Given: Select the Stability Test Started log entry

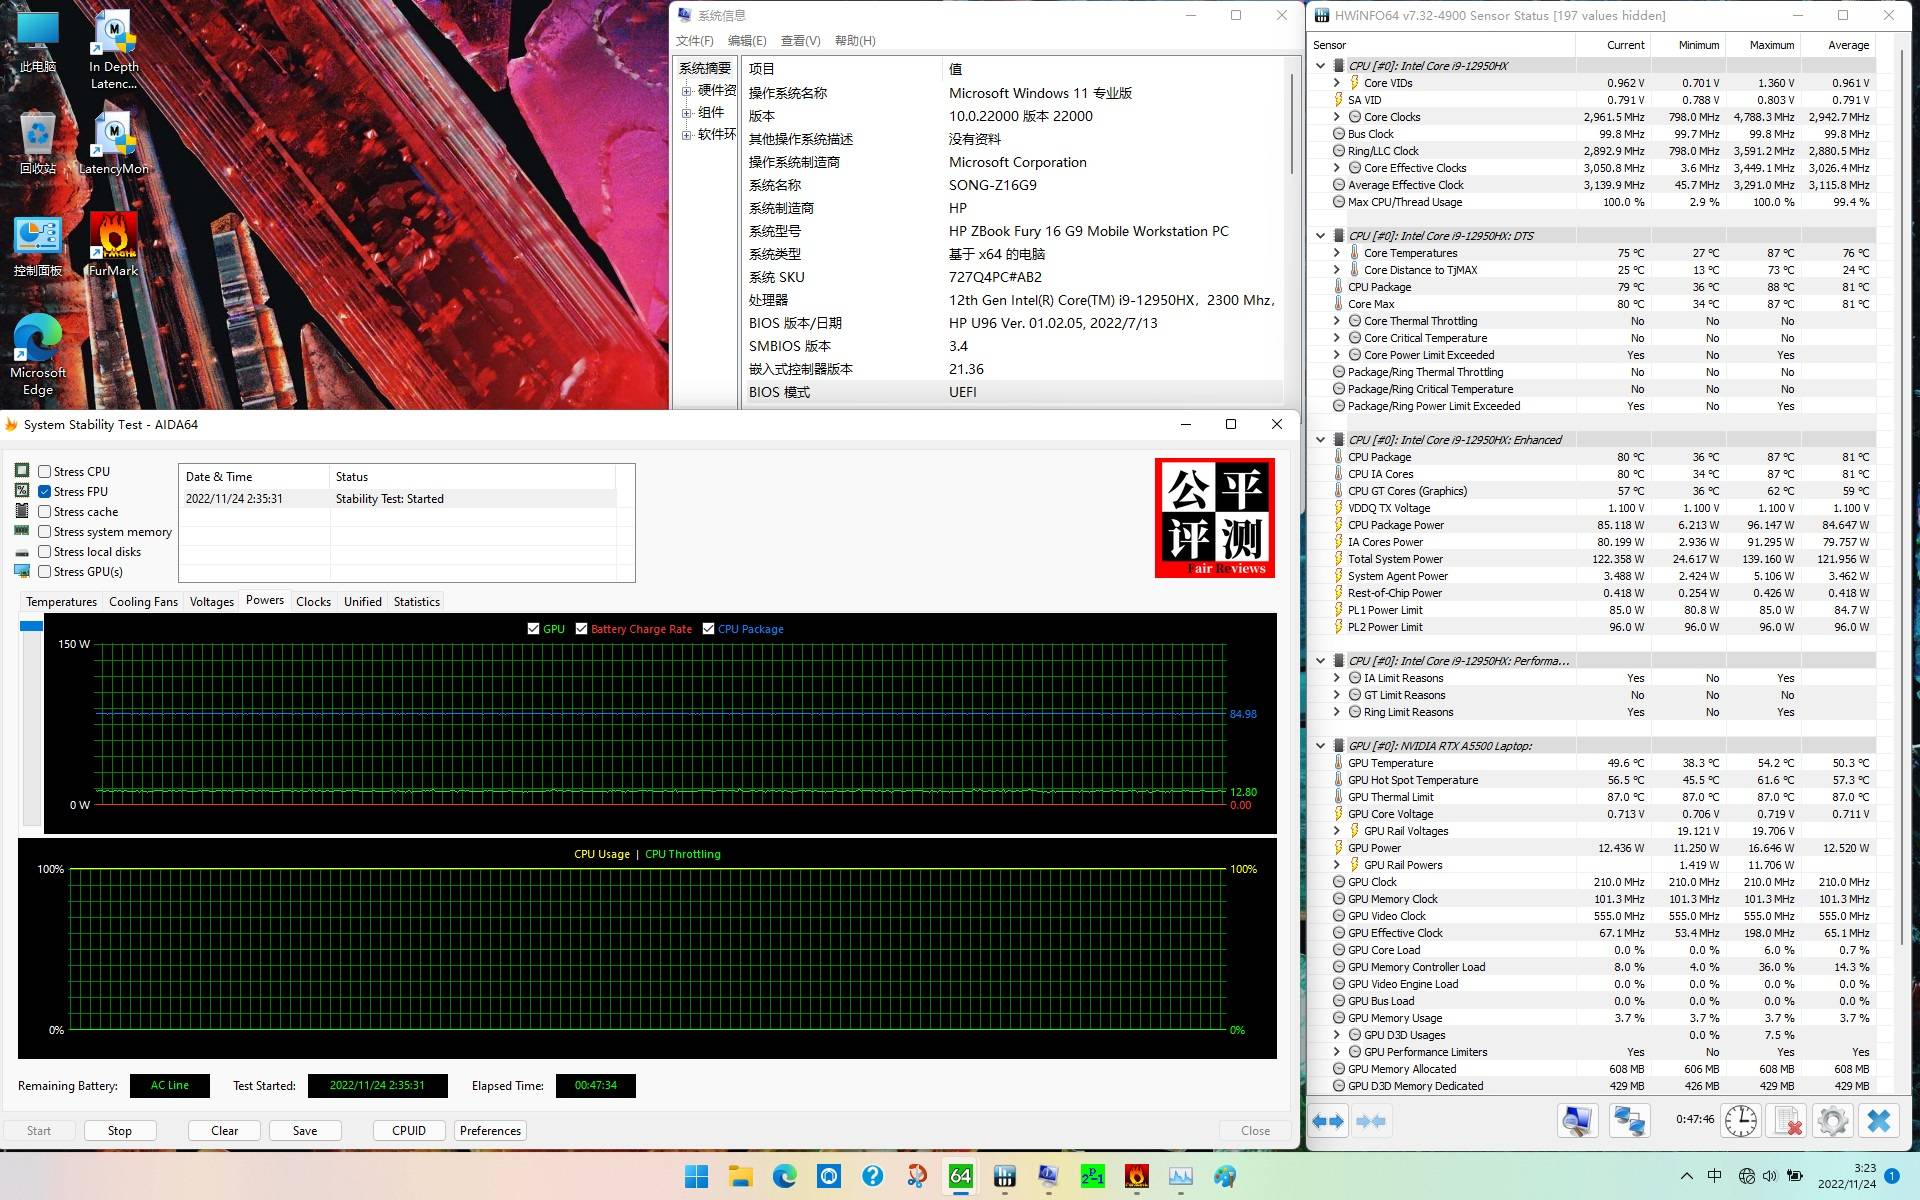Looking at the screenshot, I should [x=390, y=498].
